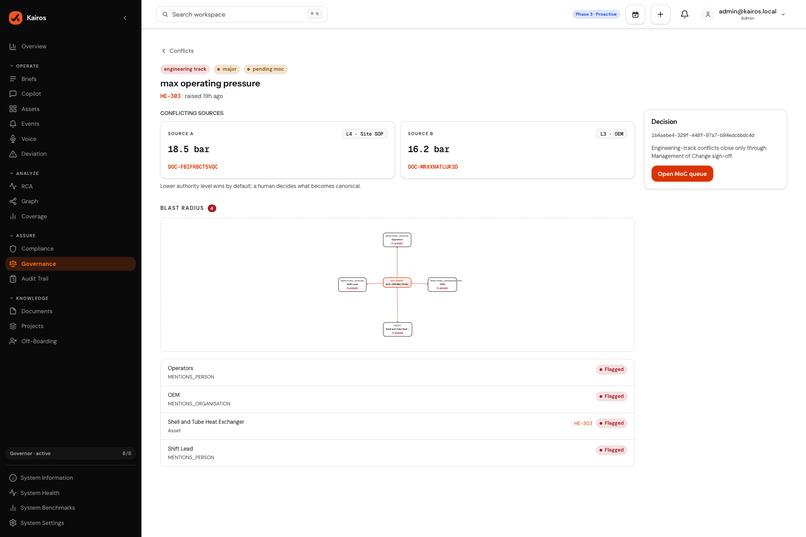Click the Graph nodes icon
Screen dimensions: 806x537
click(13, 201)
